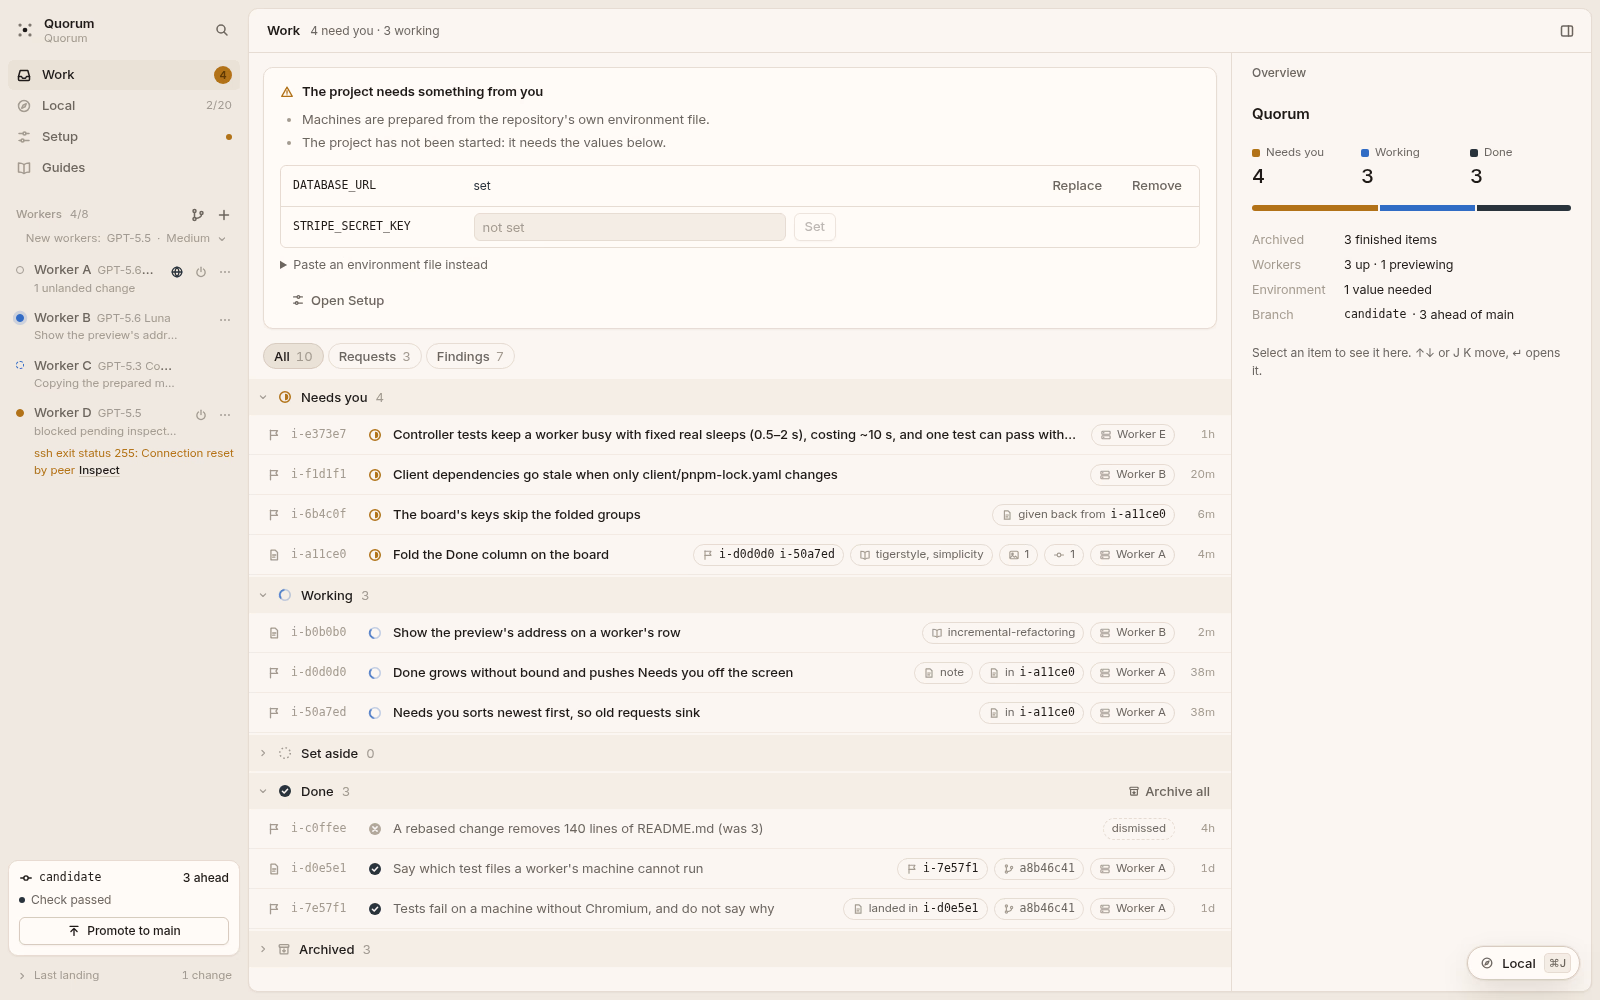
Task: Select Worker B's blue status dot
Action: point(20,318)
